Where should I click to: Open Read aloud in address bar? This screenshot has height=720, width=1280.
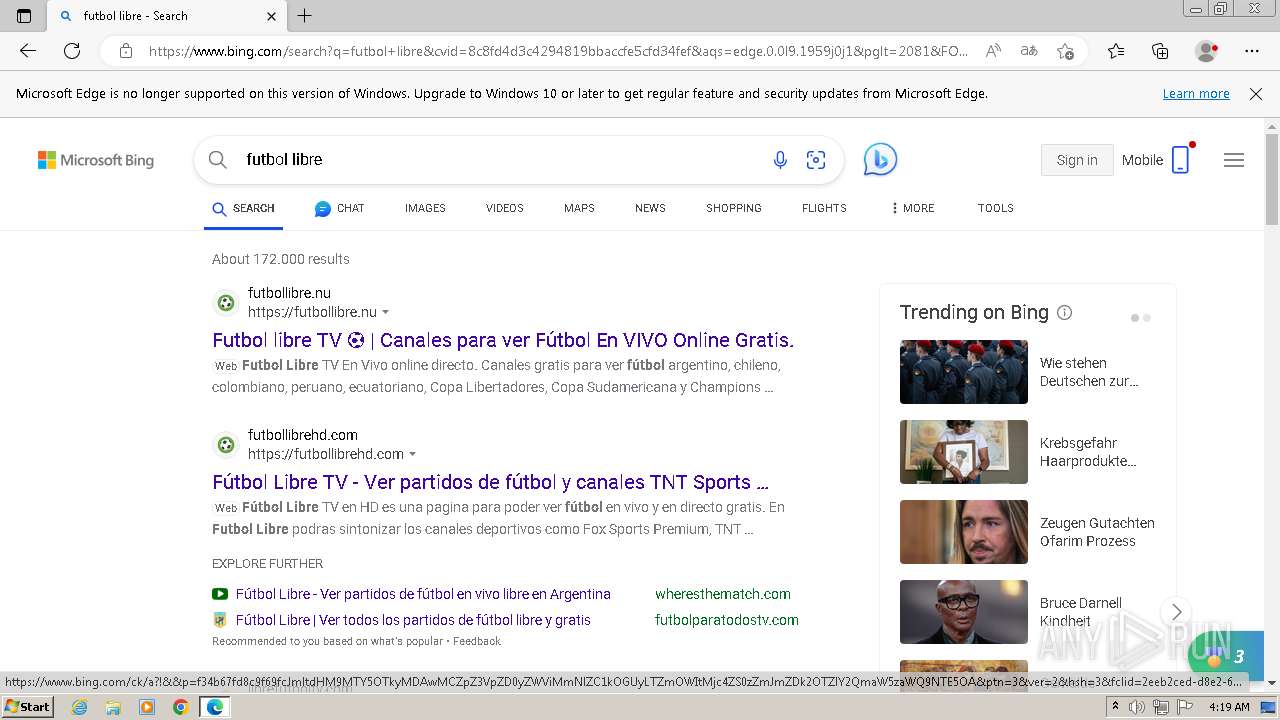point(993,51)
